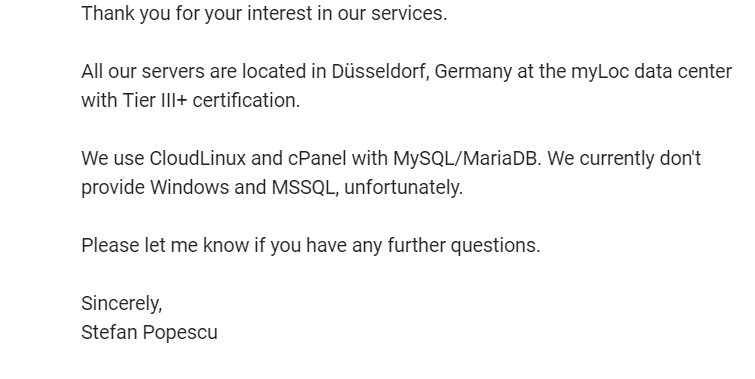The width and height of the screenshot is (755, 379).
Task: Click the sender name Stefan Popescu
Action: [x=149, y=332]
